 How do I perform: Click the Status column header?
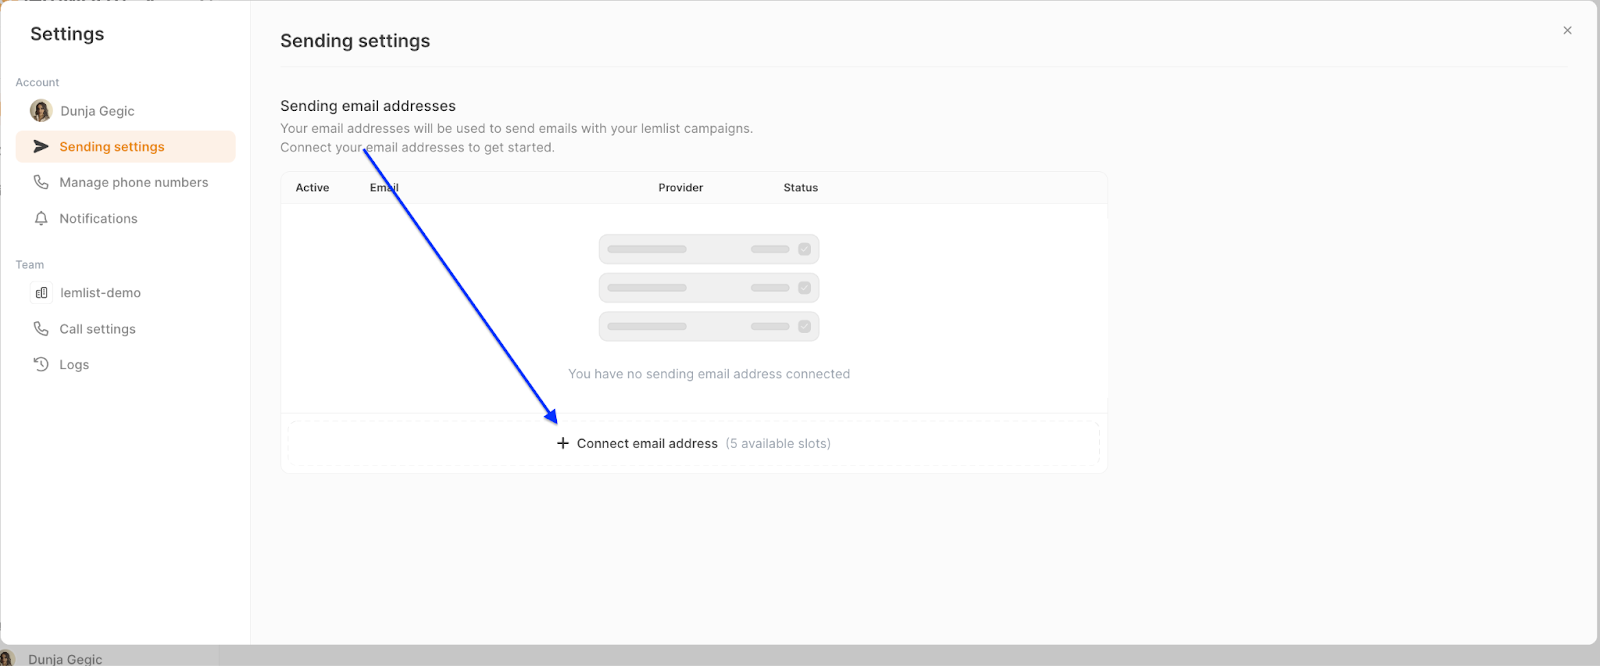tap(800, 188)
